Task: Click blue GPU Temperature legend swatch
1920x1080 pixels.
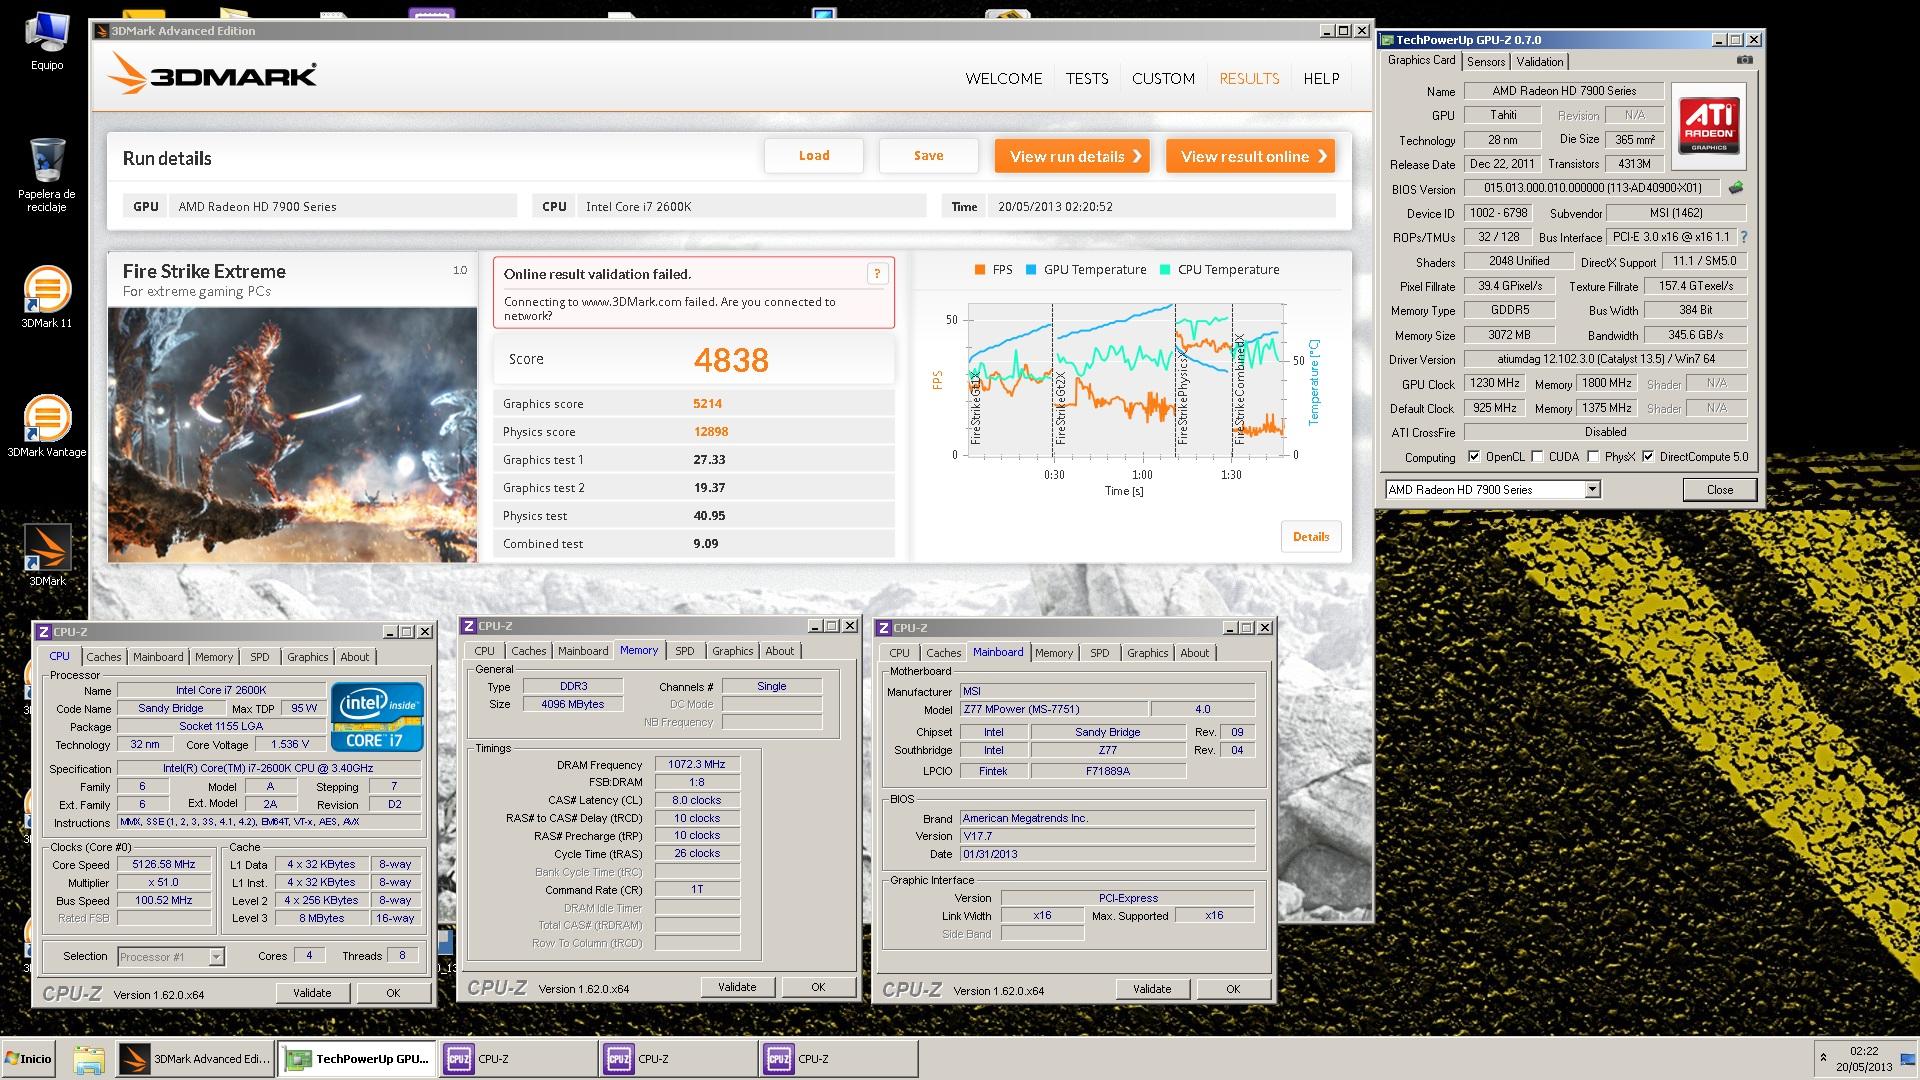Action: tap(1031, 270)
